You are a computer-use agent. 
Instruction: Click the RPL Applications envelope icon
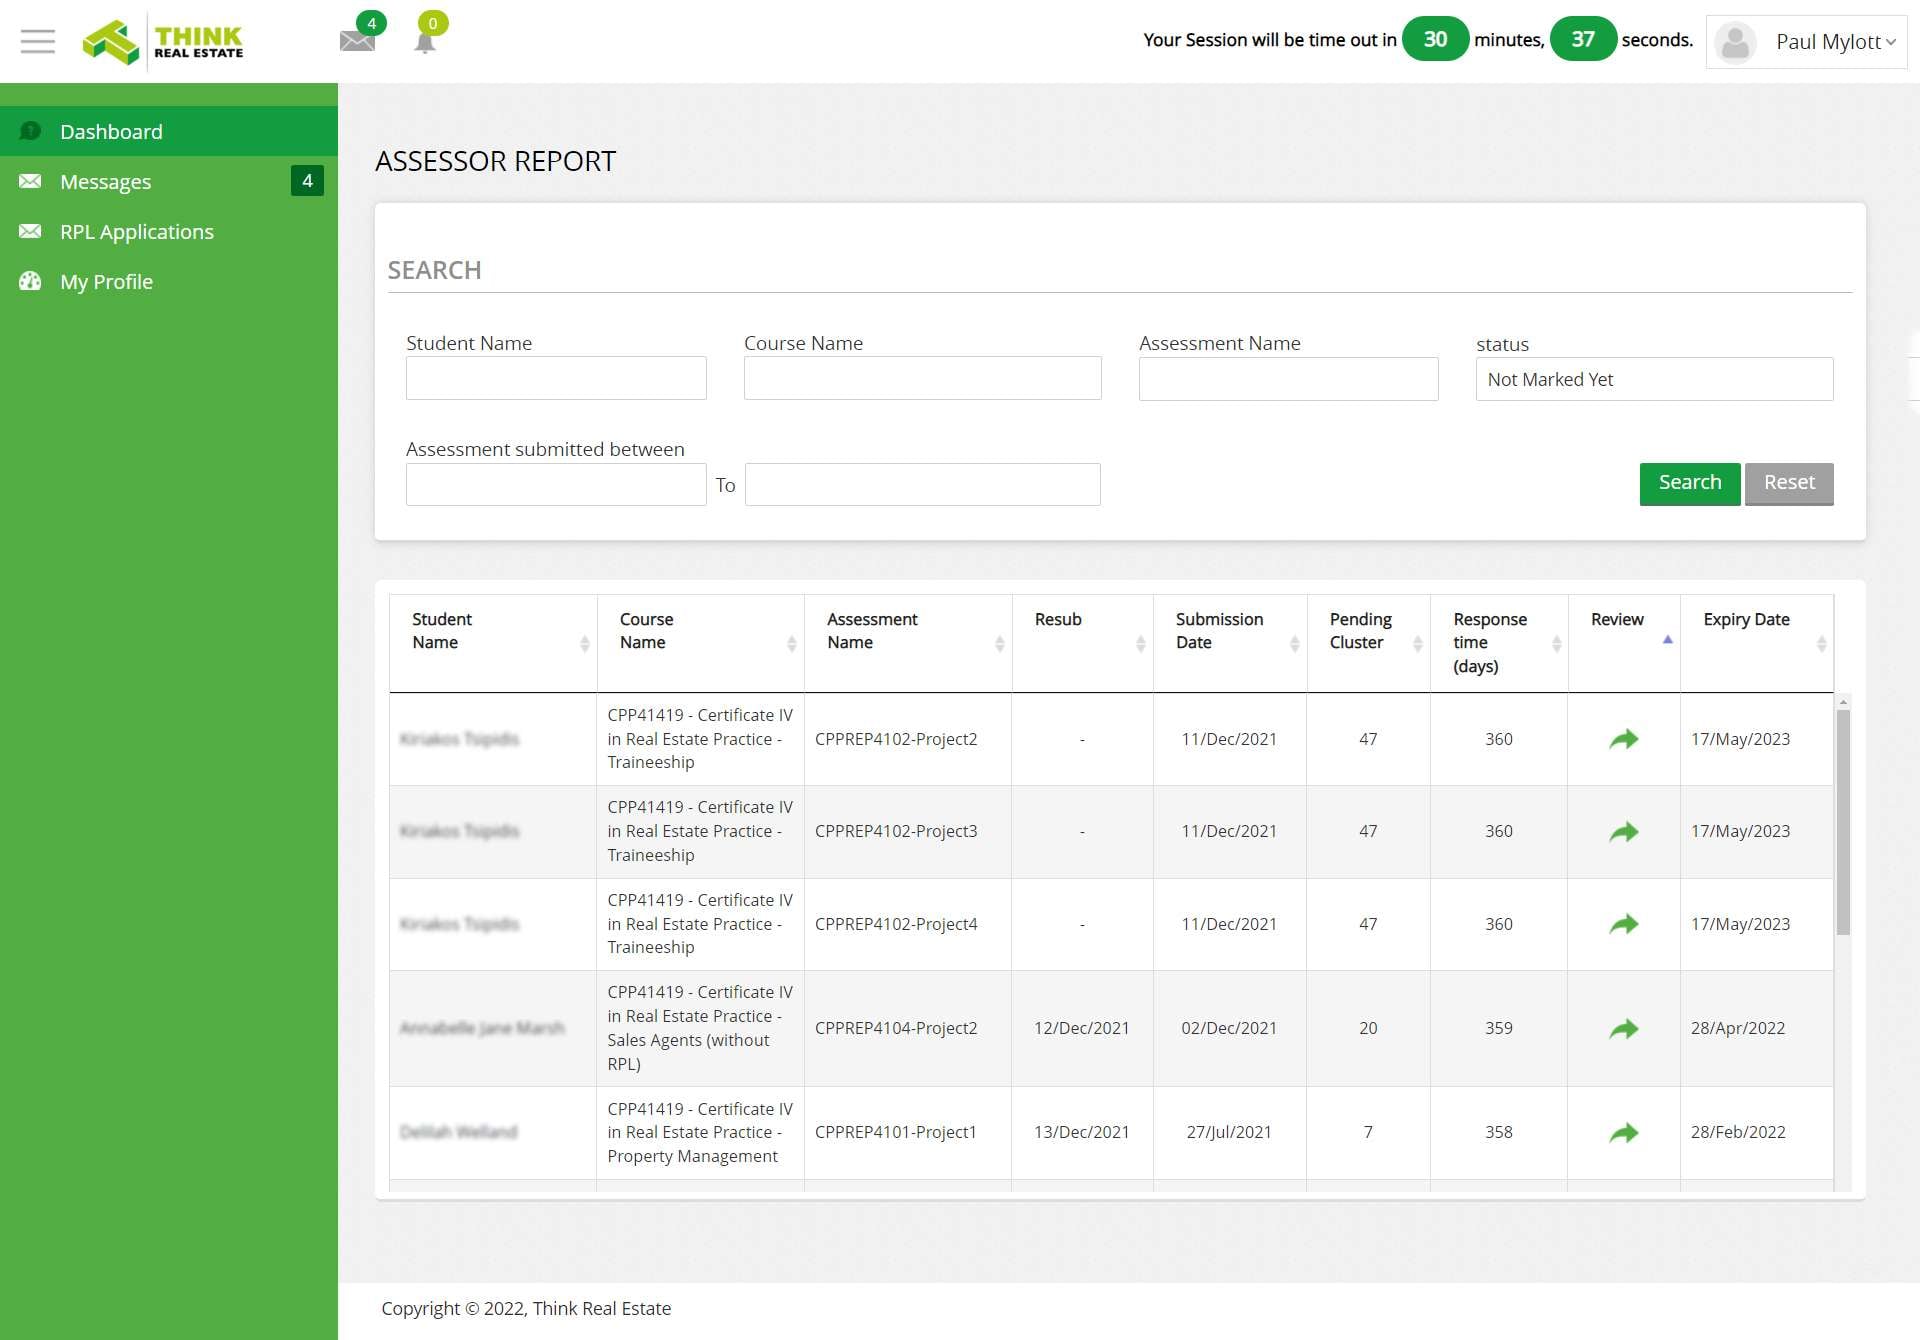30,231
